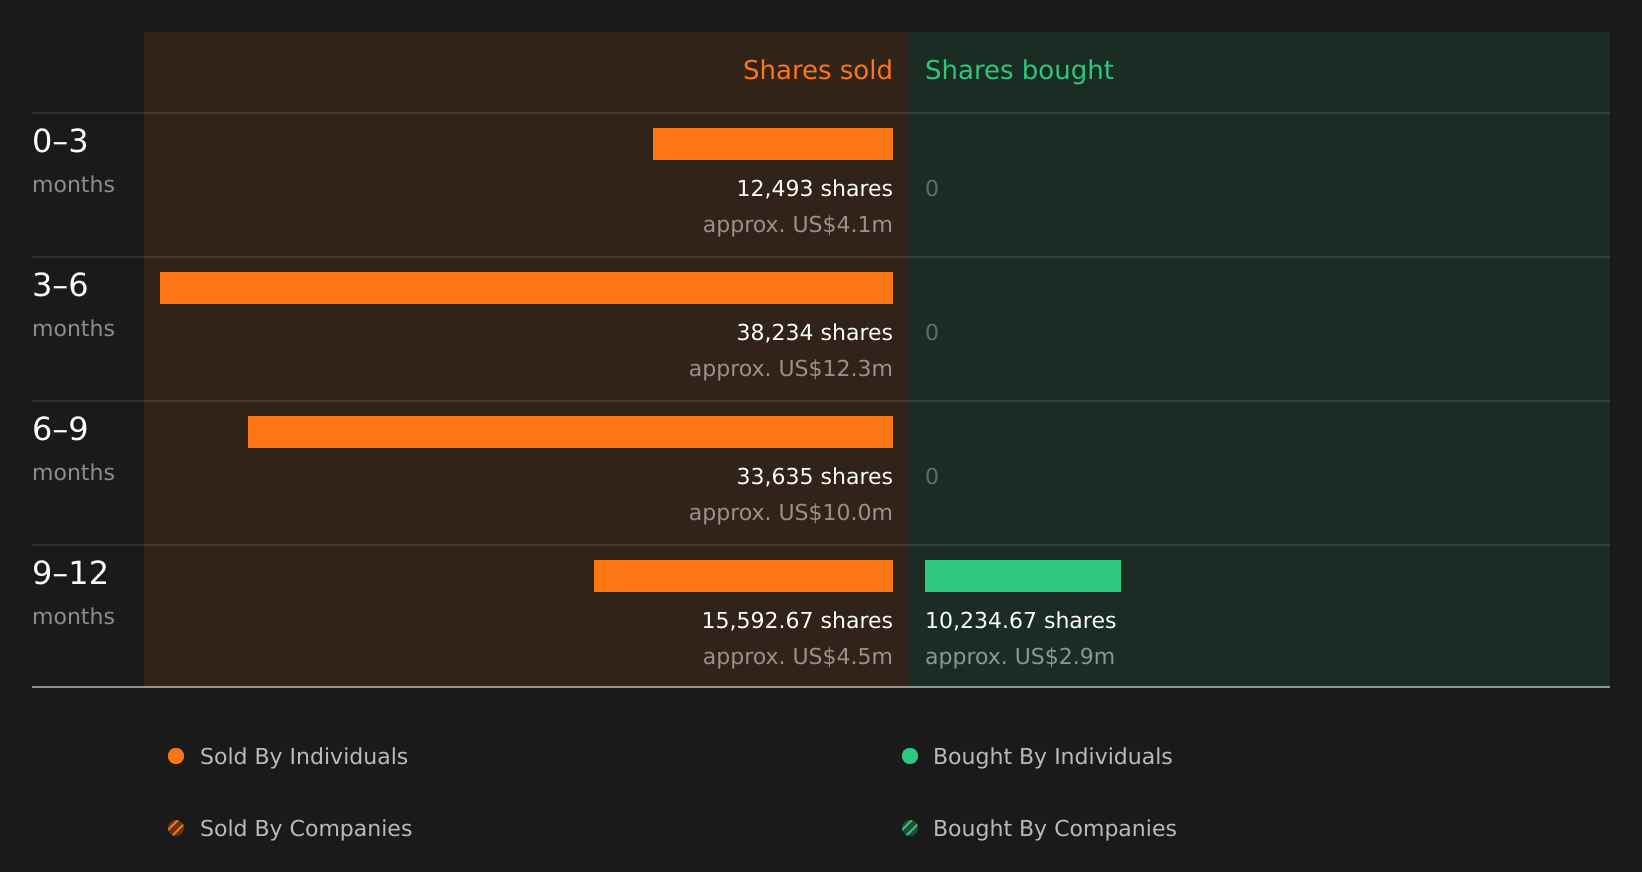Click the 6–9 months row label
Viewport: 1642px width, 872px height.
73,449
